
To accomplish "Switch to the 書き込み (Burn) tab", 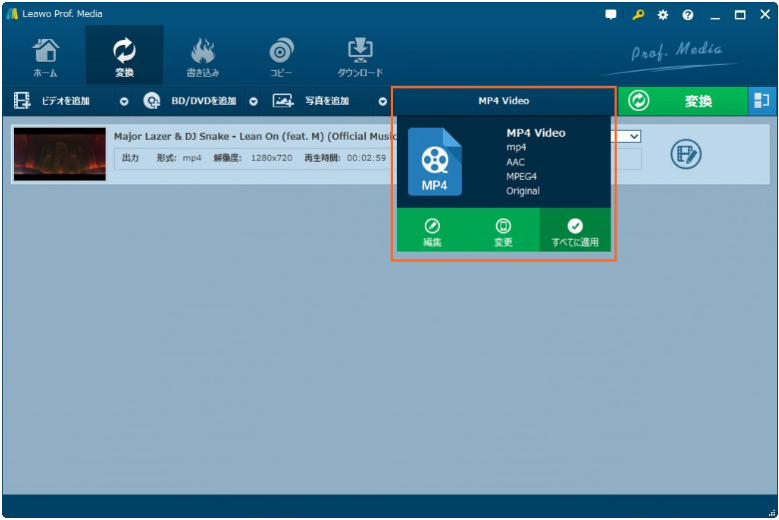I will coord(202,57).
